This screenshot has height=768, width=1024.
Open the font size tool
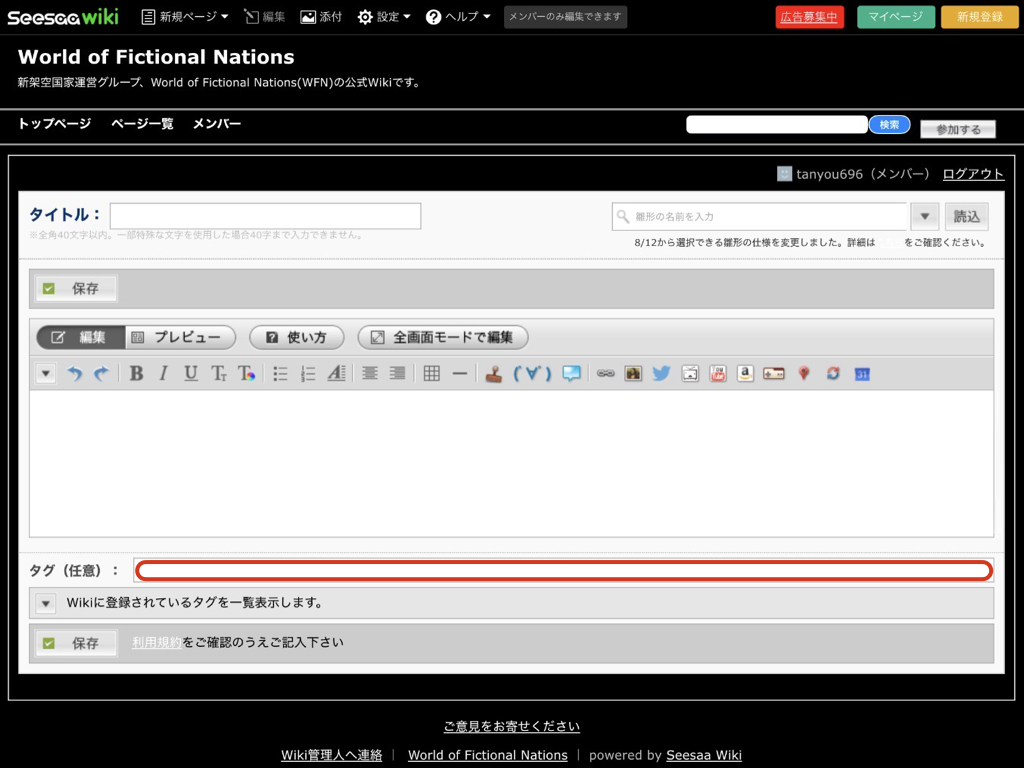click(219, 374)
